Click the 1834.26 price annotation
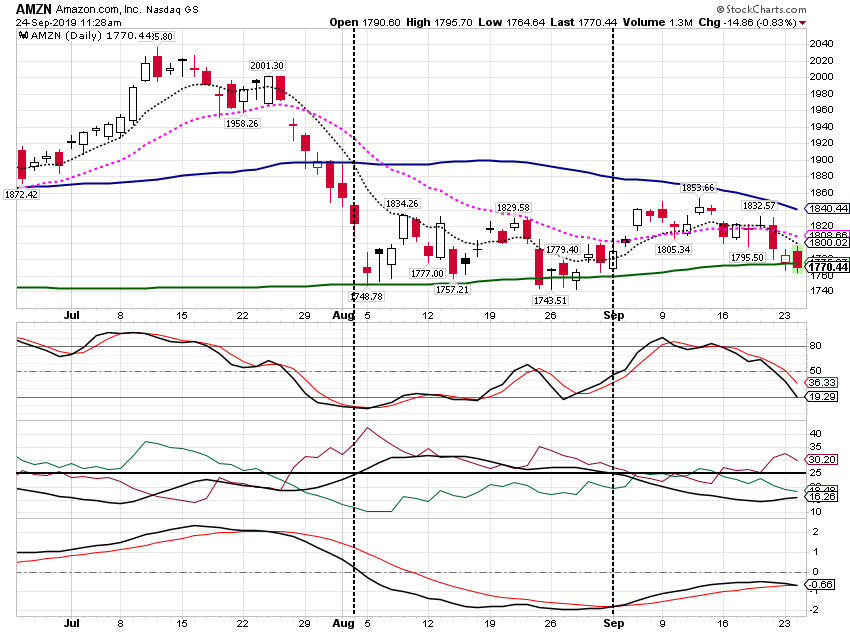850x633 pixels. pos(402,204)
